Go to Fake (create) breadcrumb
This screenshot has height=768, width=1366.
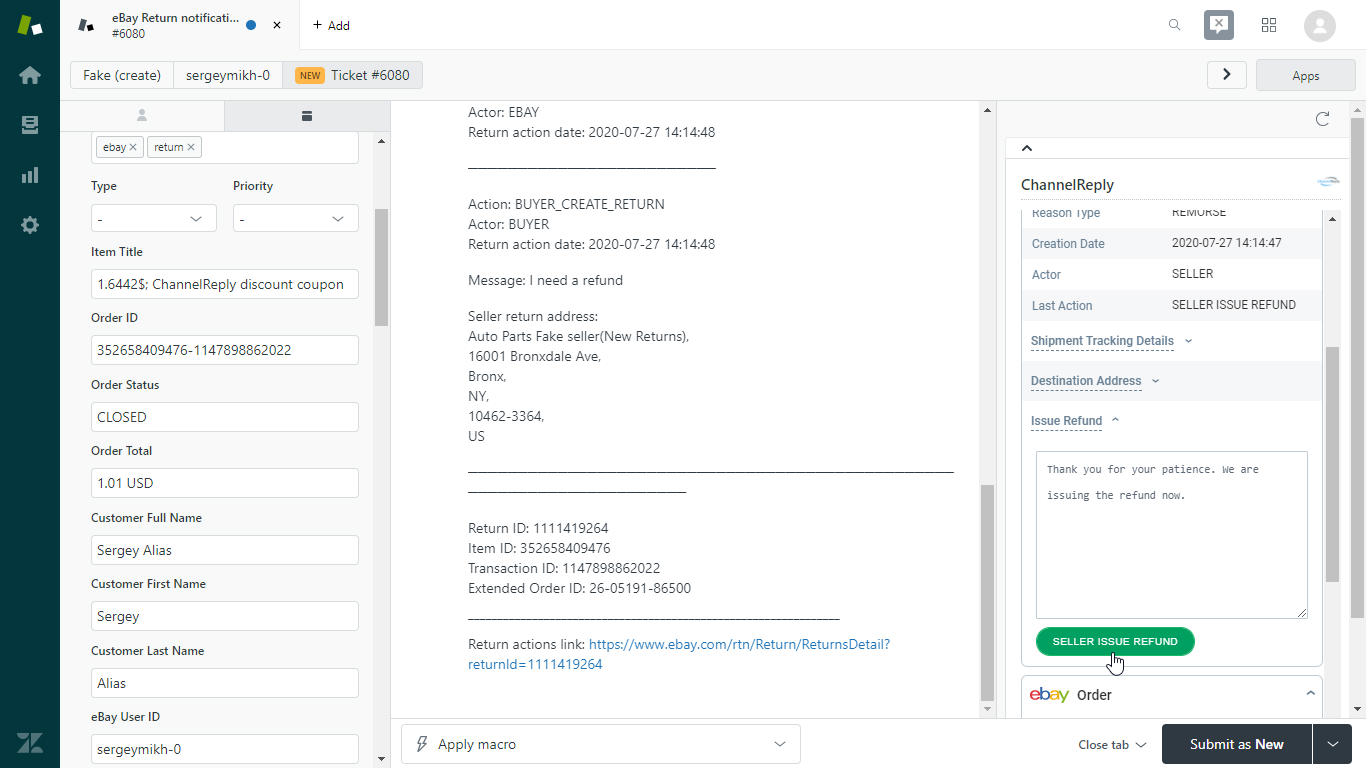(x=122, y=75)
